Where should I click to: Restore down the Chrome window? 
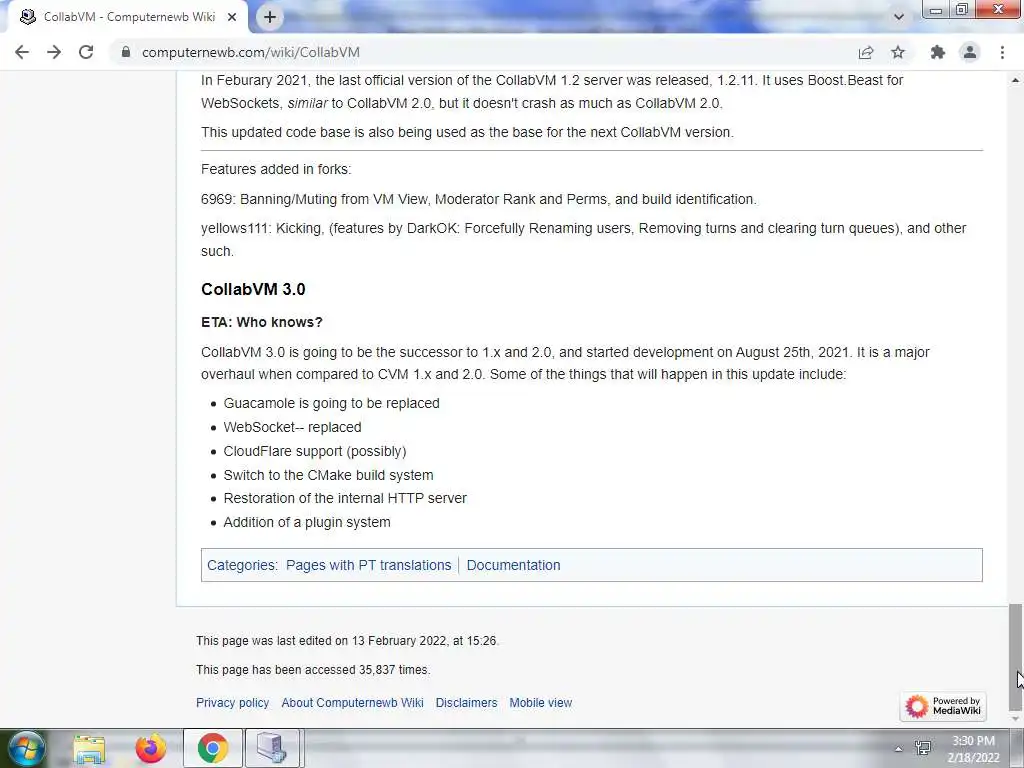click(961, 10)
